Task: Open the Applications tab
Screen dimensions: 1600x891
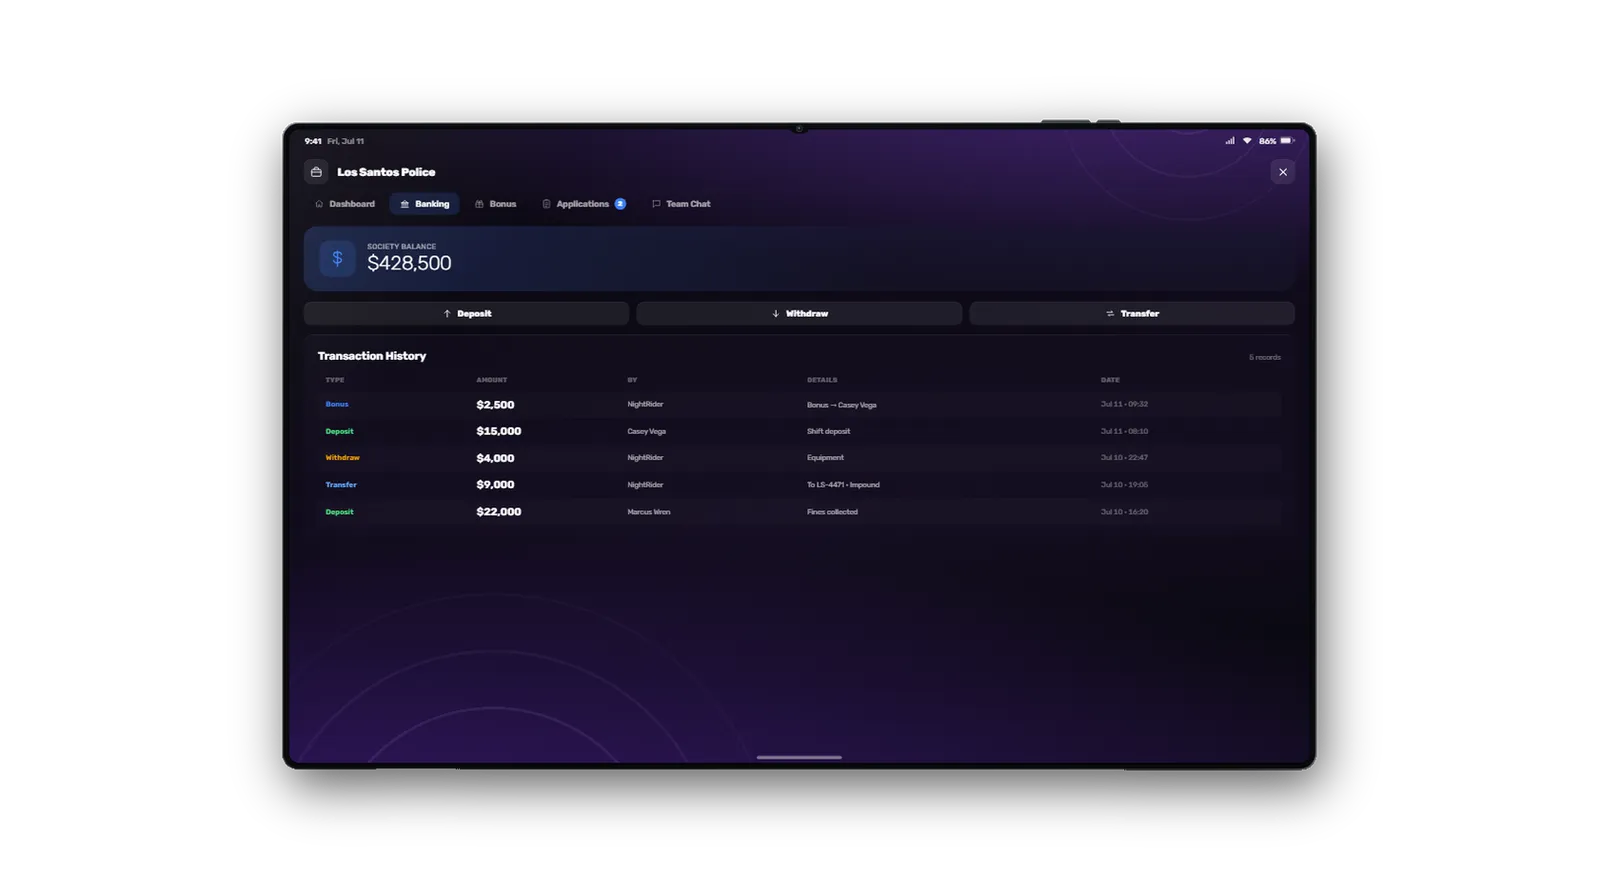Action: click(584, 204)
